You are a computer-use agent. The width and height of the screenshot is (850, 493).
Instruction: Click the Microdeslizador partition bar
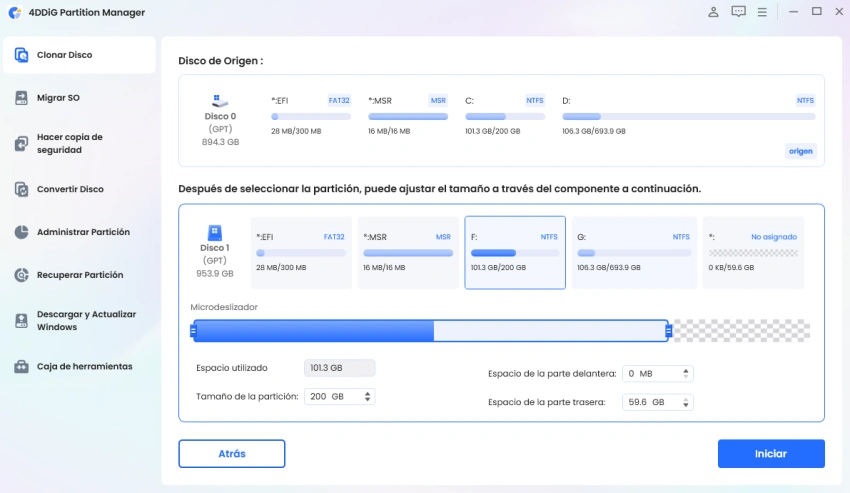[x=430, y=331]
